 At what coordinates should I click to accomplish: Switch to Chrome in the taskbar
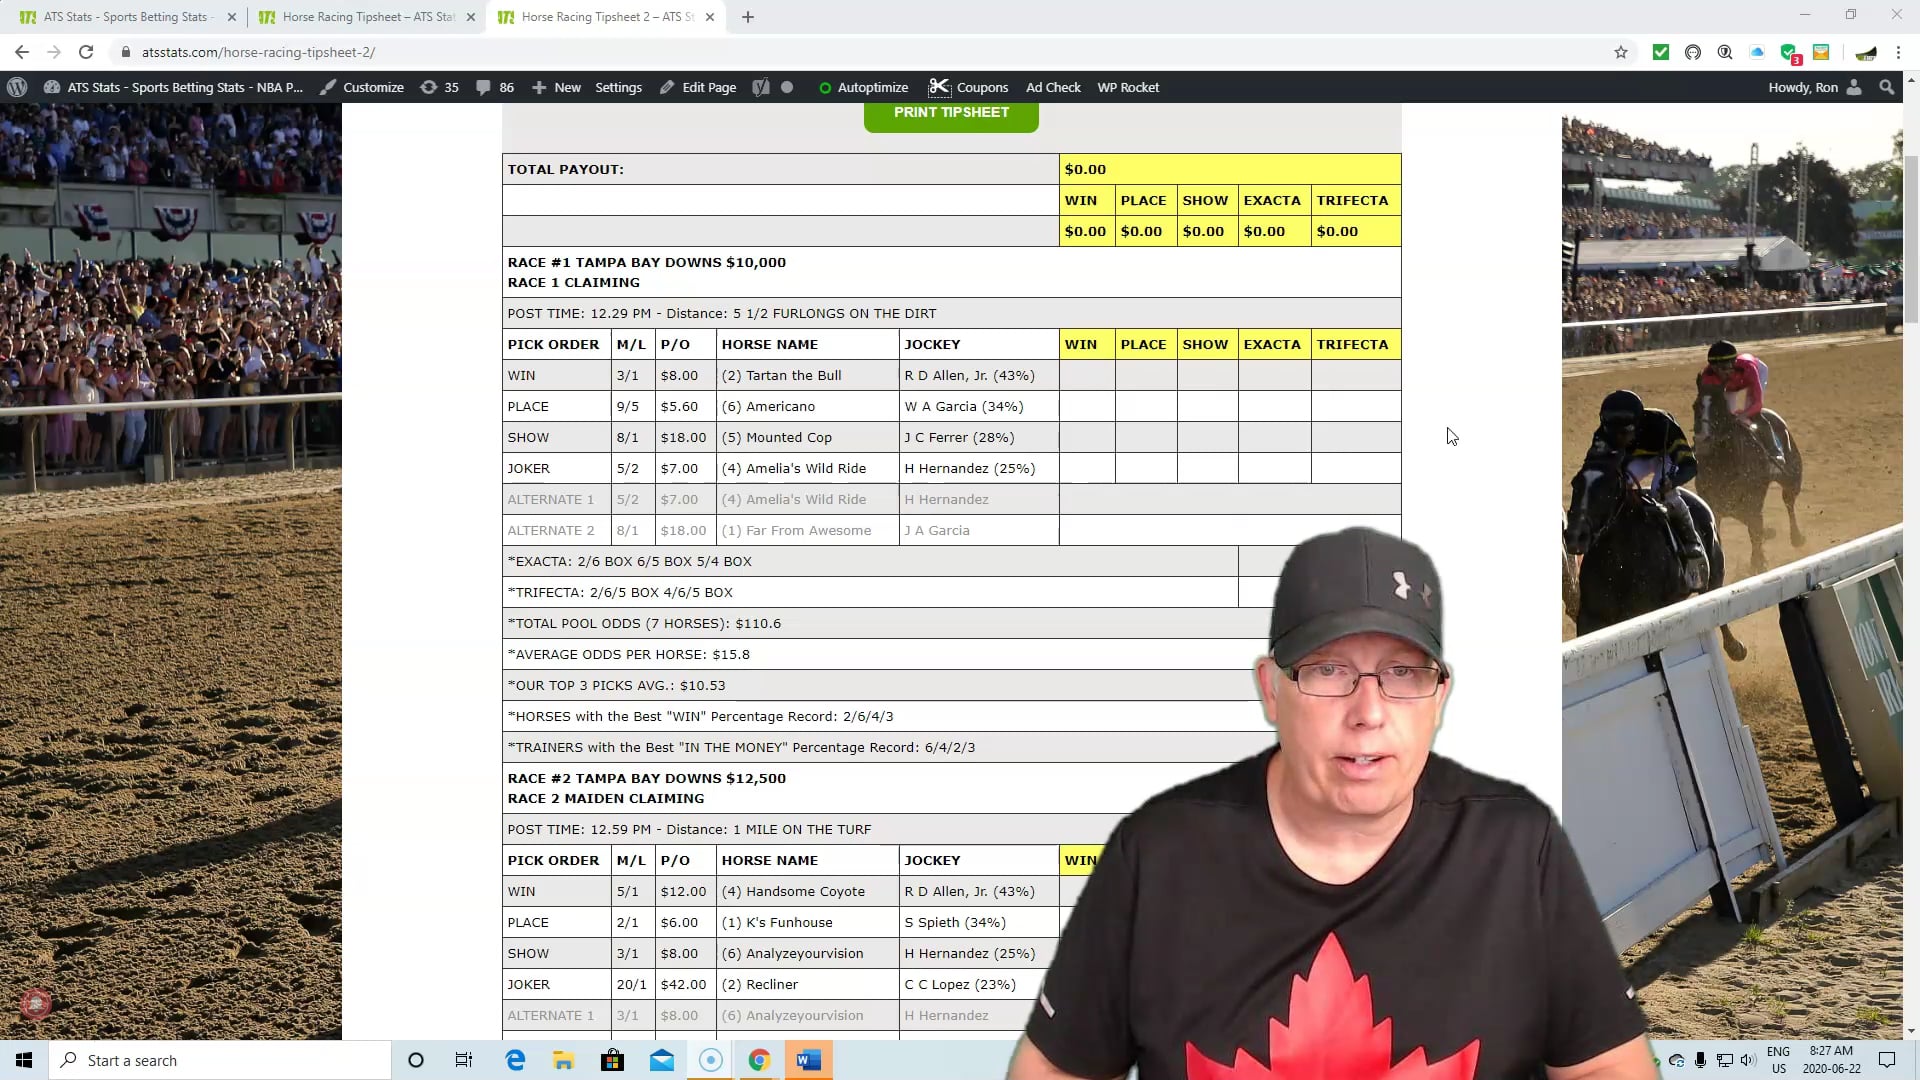759,1060
